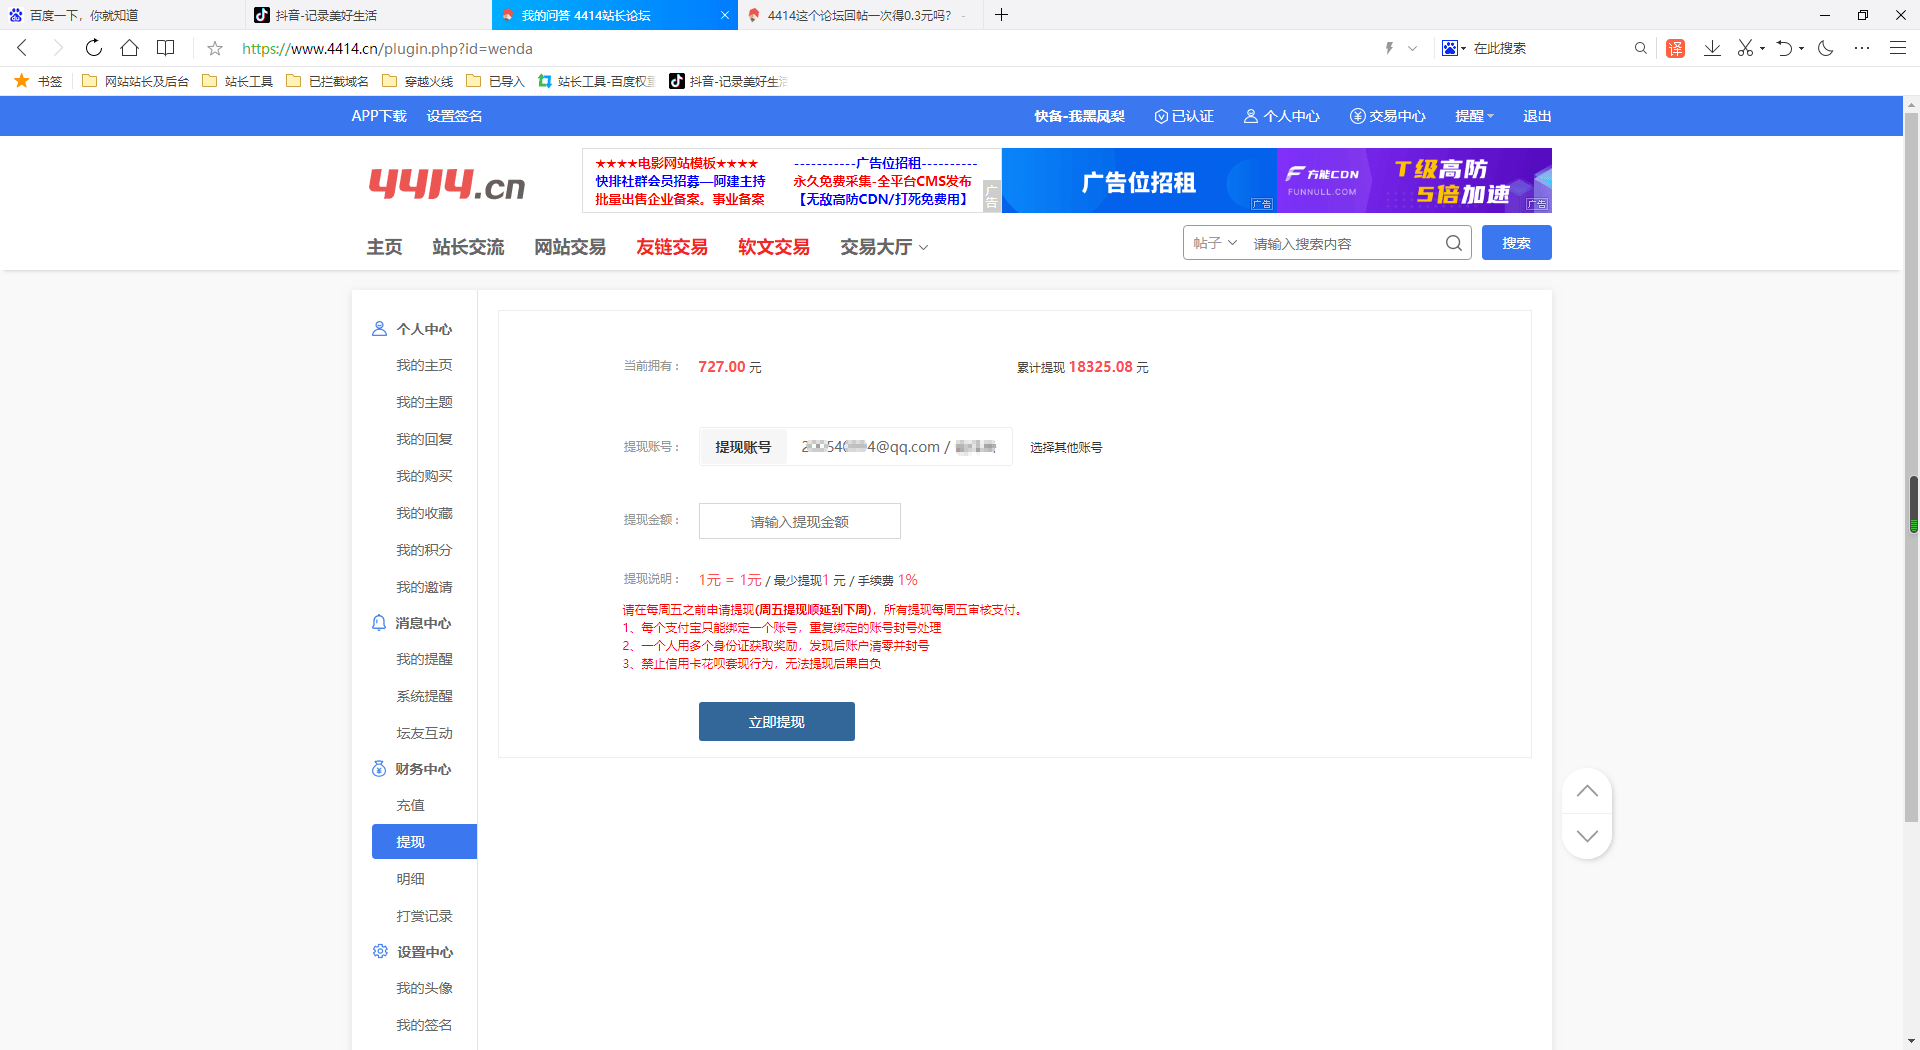Open the browser hamburger main menu
Viewport: 1920px width, 1050px height.
[x=1897, y=48]
